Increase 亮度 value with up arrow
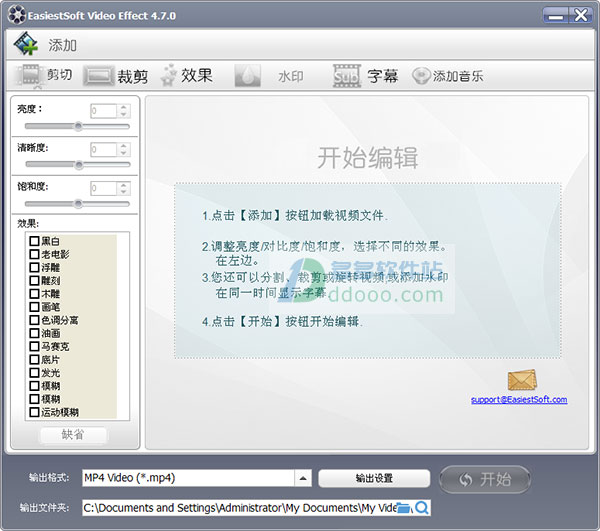Viewport: 600px width, 531px height. [x=123, y=108]
